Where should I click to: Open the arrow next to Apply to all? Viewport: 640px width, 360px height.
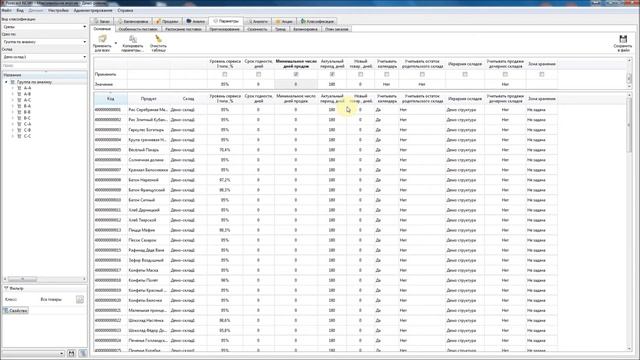(x=116, y=43)
